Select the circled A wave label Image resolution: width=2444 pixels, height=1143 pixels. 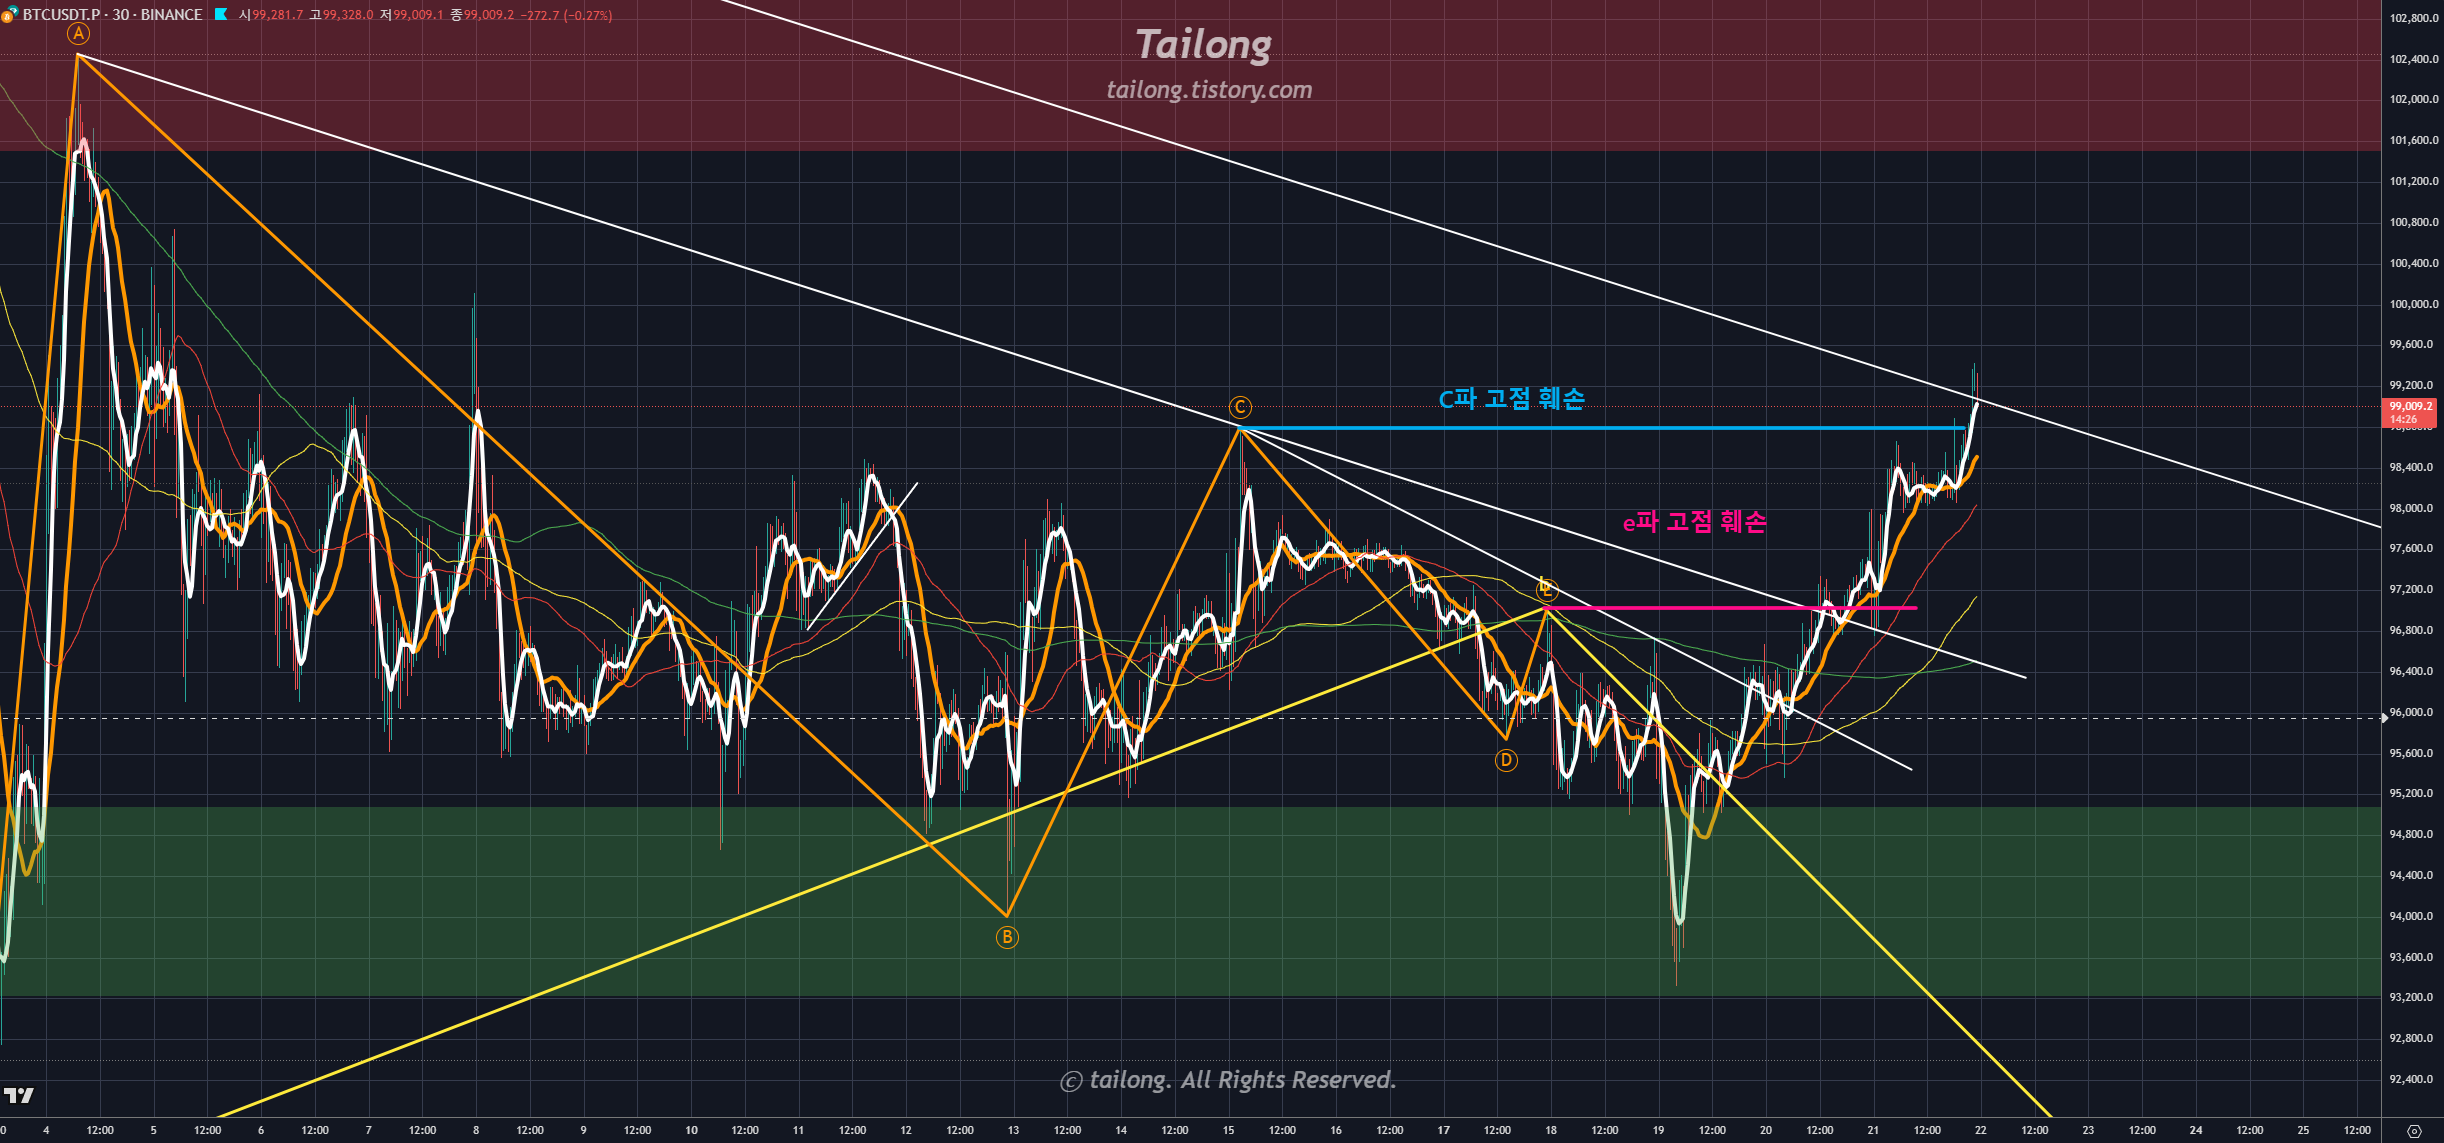coord(78,34)
